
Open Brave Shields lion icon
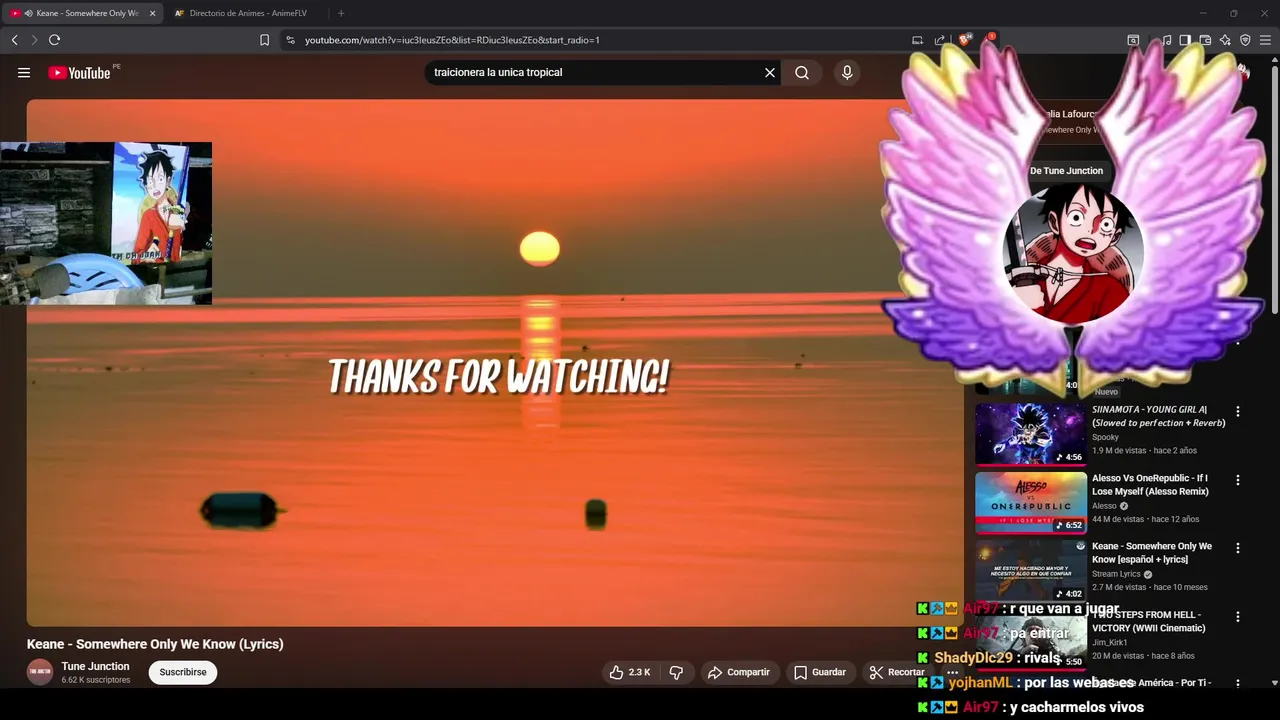[x=965, y=40]
